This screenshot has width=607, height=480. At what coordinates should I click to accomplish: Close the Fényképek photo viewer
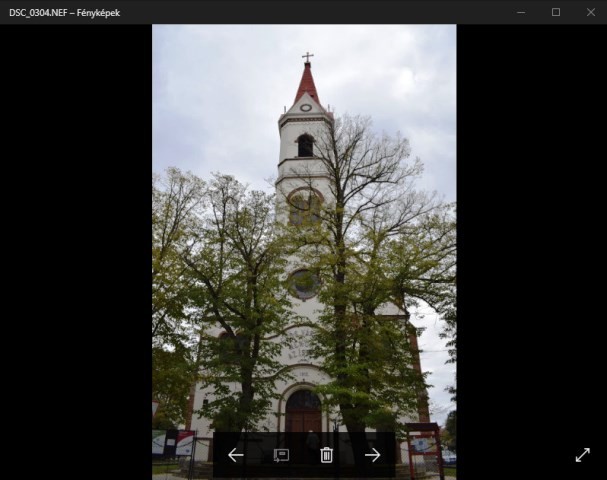(x=590, y=12)
